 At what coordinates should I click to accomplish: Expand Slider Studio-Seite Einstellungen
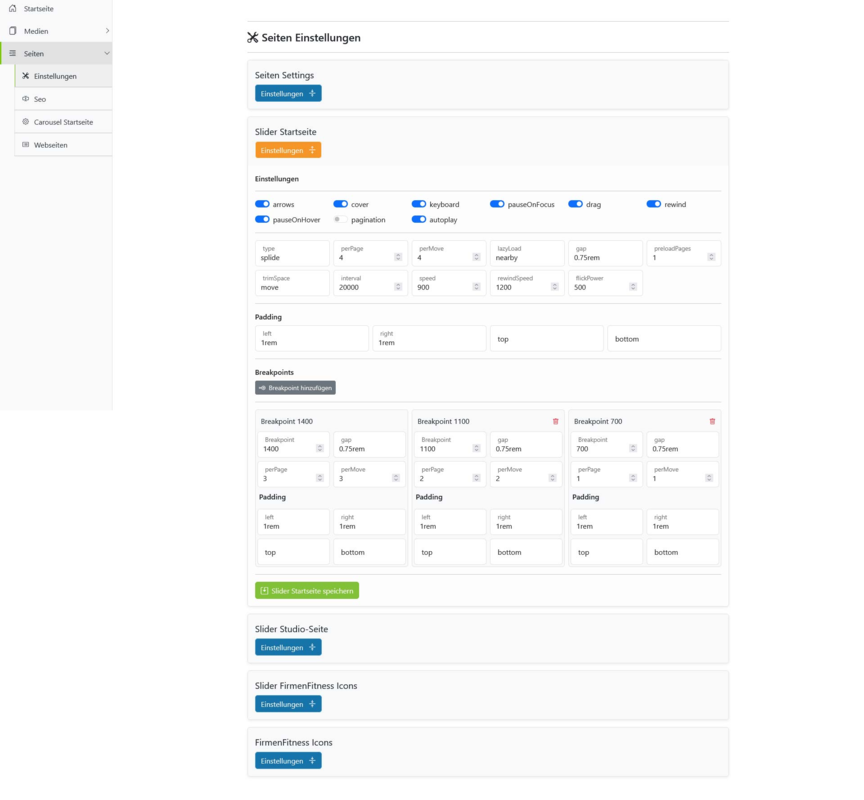(x=288, y=647)
